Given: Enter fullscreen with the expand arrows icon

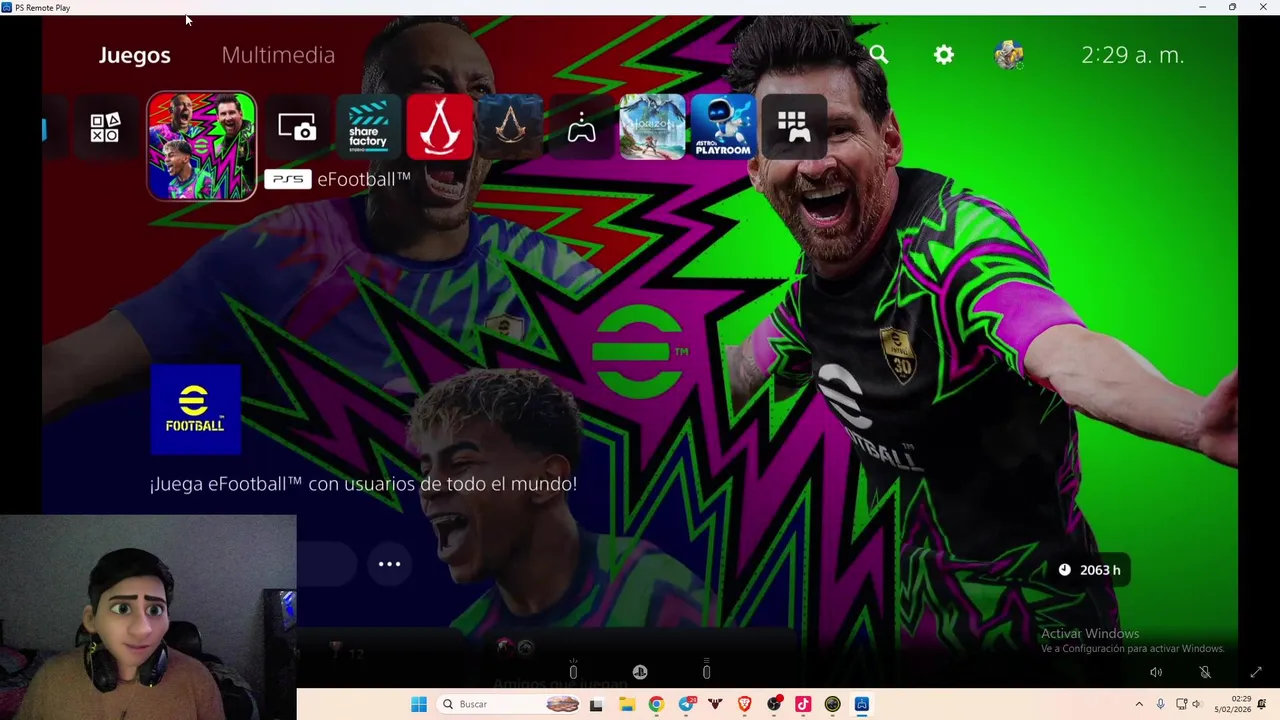Looking at the screenshot, I should [x=1256, y=672].
